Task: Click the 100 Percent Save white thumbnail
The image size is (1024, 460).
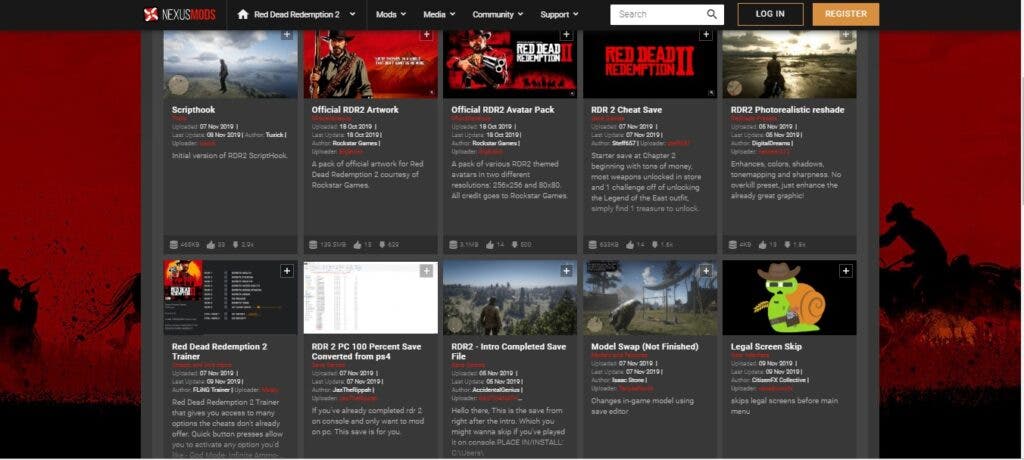Action: tap(370, 297)
